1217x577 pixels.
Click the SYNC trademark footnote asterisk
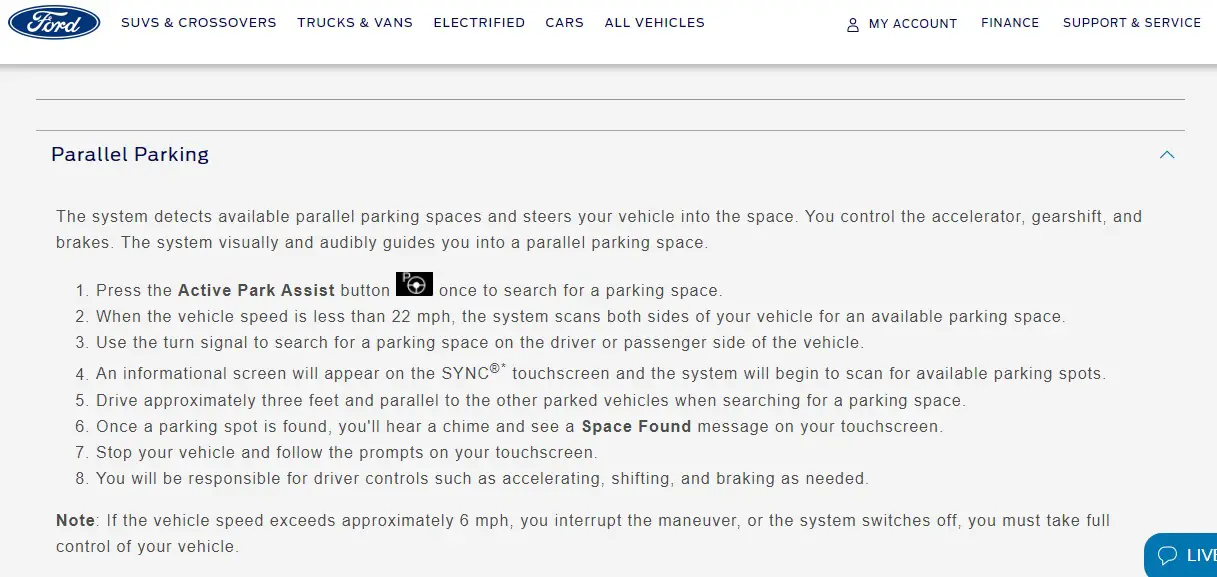tap(503, 367)
